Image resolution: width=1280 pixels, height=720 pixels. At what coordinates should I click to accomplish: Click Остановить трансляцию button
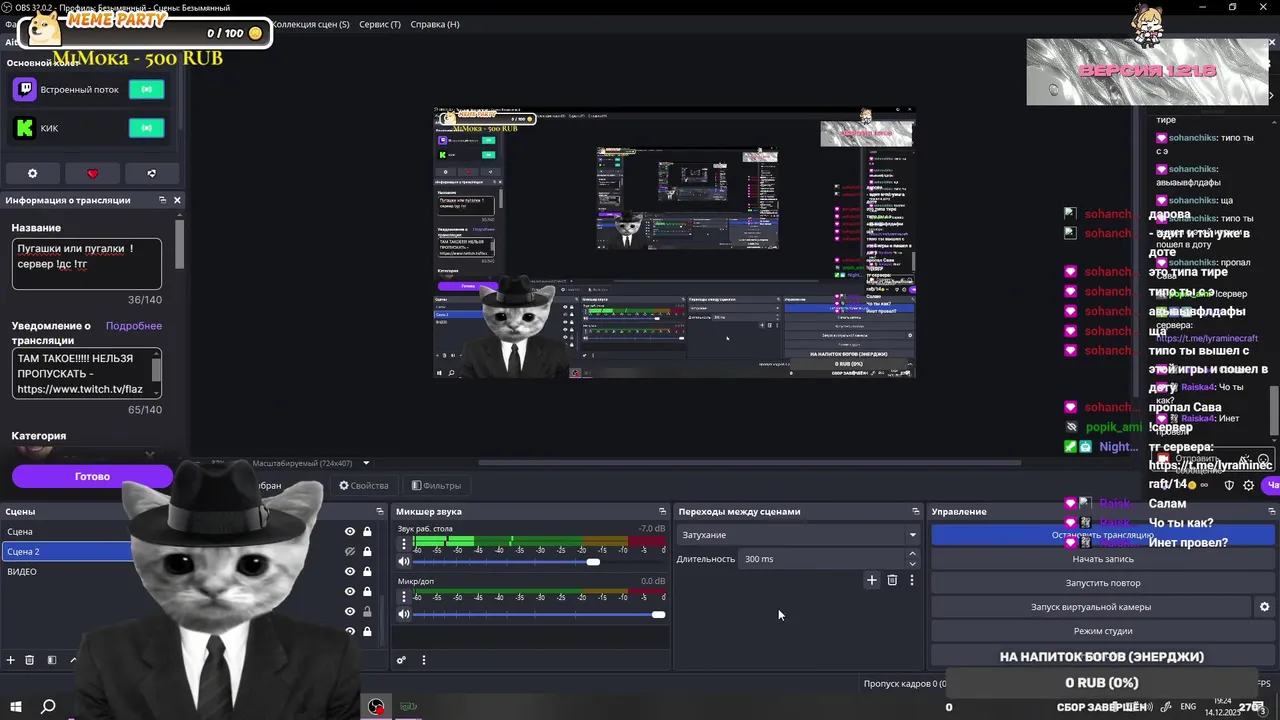coord(1103,535)
